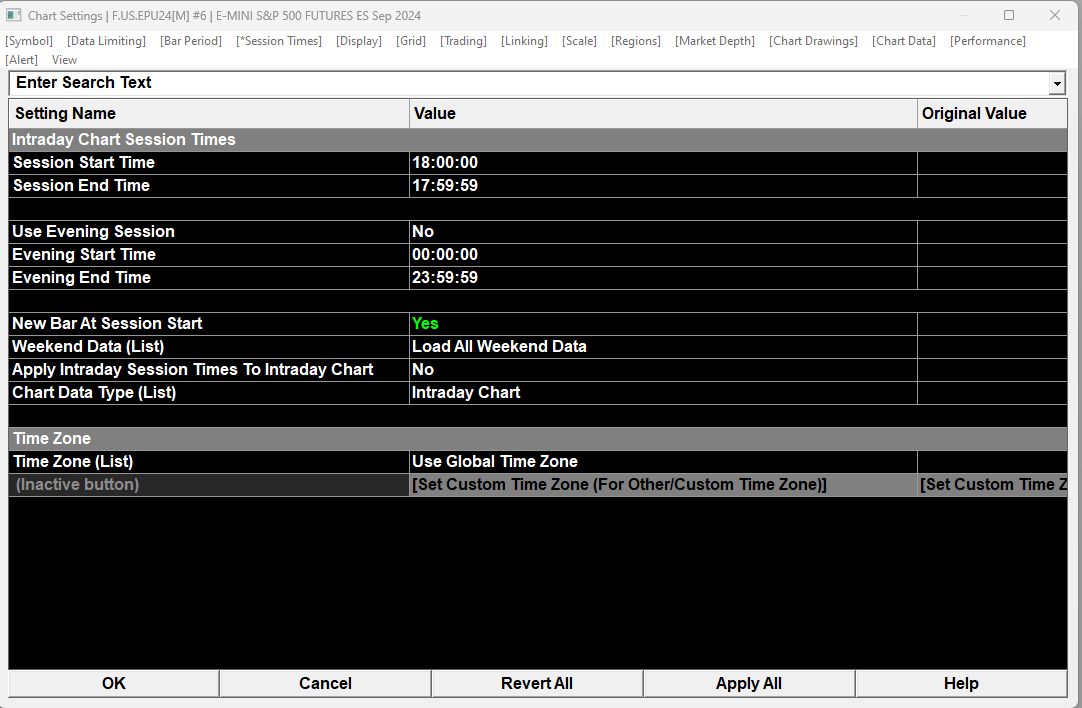Select the New Bar At Session Start label
This screenshot has height=708, width=1082.
[209, 324]
